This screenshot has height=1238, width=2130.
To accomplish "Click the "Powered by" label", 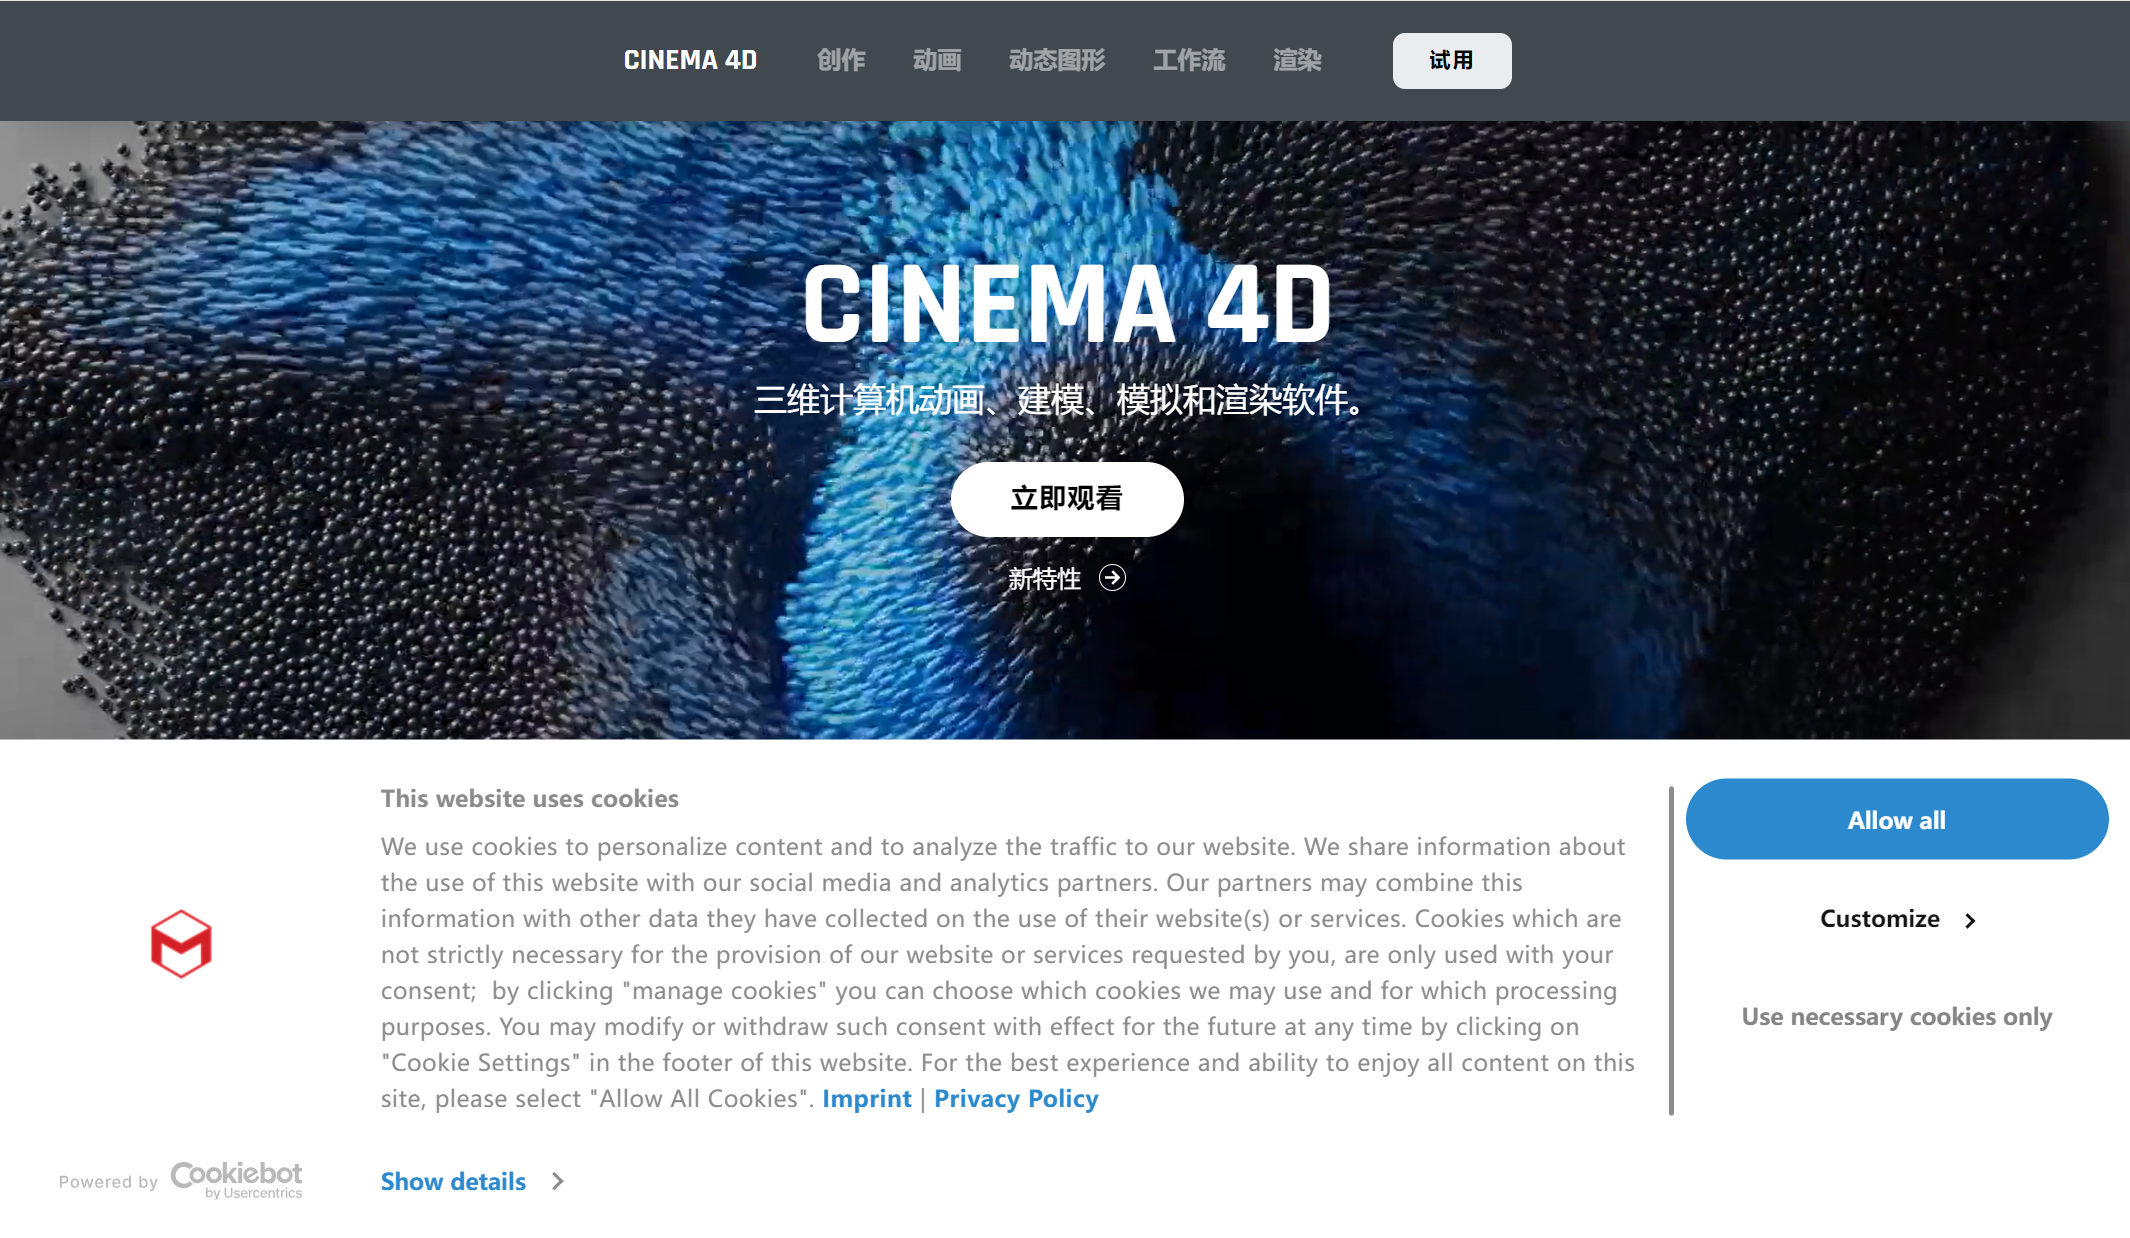I will pyautogui.click(x=108, y=1182).
